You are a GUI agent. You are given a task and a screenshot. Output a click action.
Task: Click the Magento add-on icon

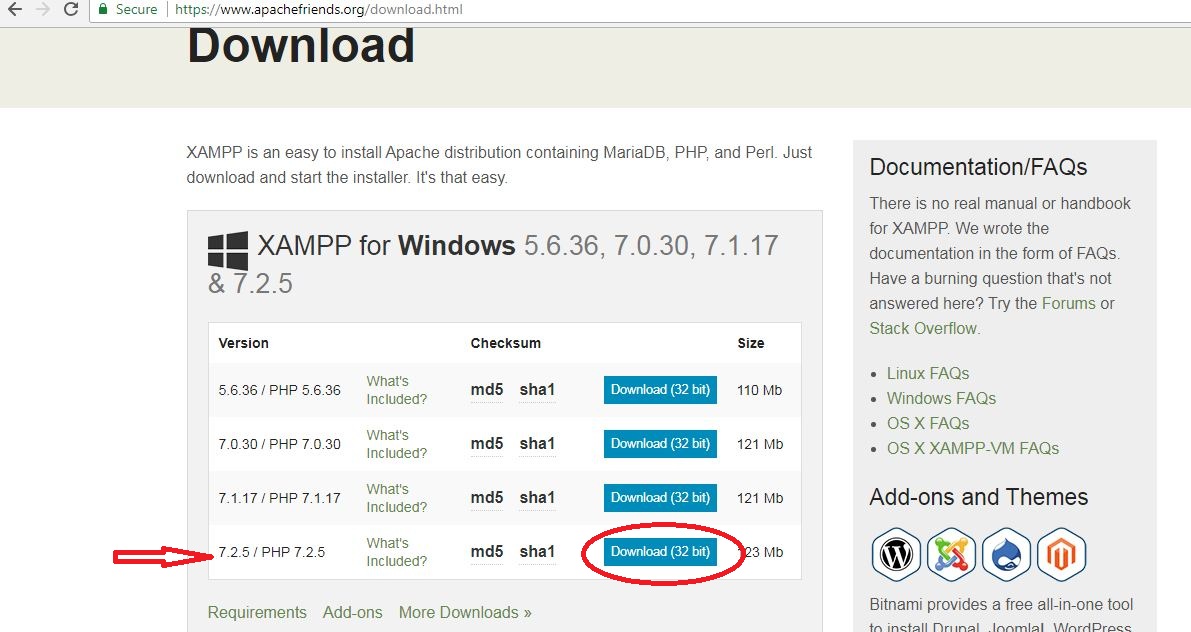[x=1061, y=554]
